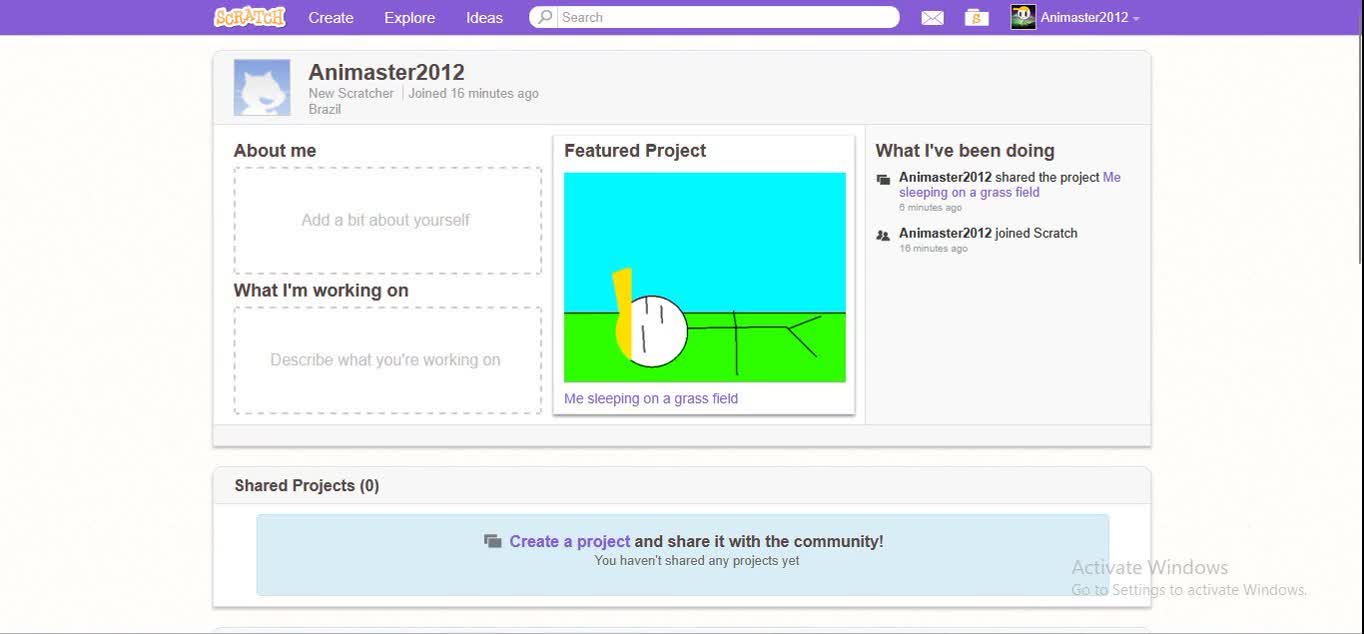Click into the Search field

point(726,17)
